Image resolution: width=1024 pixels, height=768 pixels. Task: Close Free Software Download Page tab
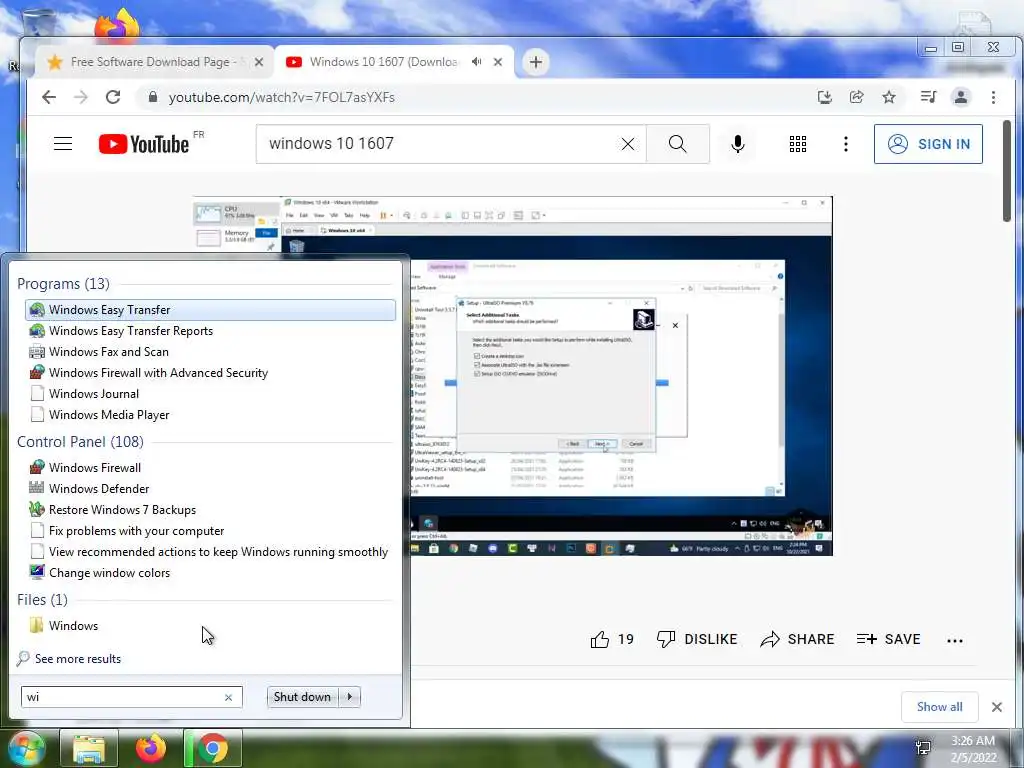259,62
